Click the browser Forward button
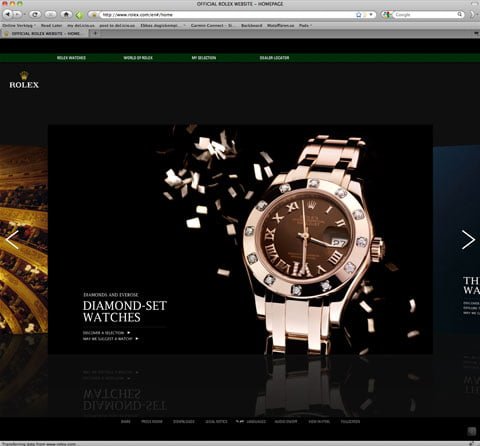This screenshot has height=446, width=480. [x=17, y=14]
